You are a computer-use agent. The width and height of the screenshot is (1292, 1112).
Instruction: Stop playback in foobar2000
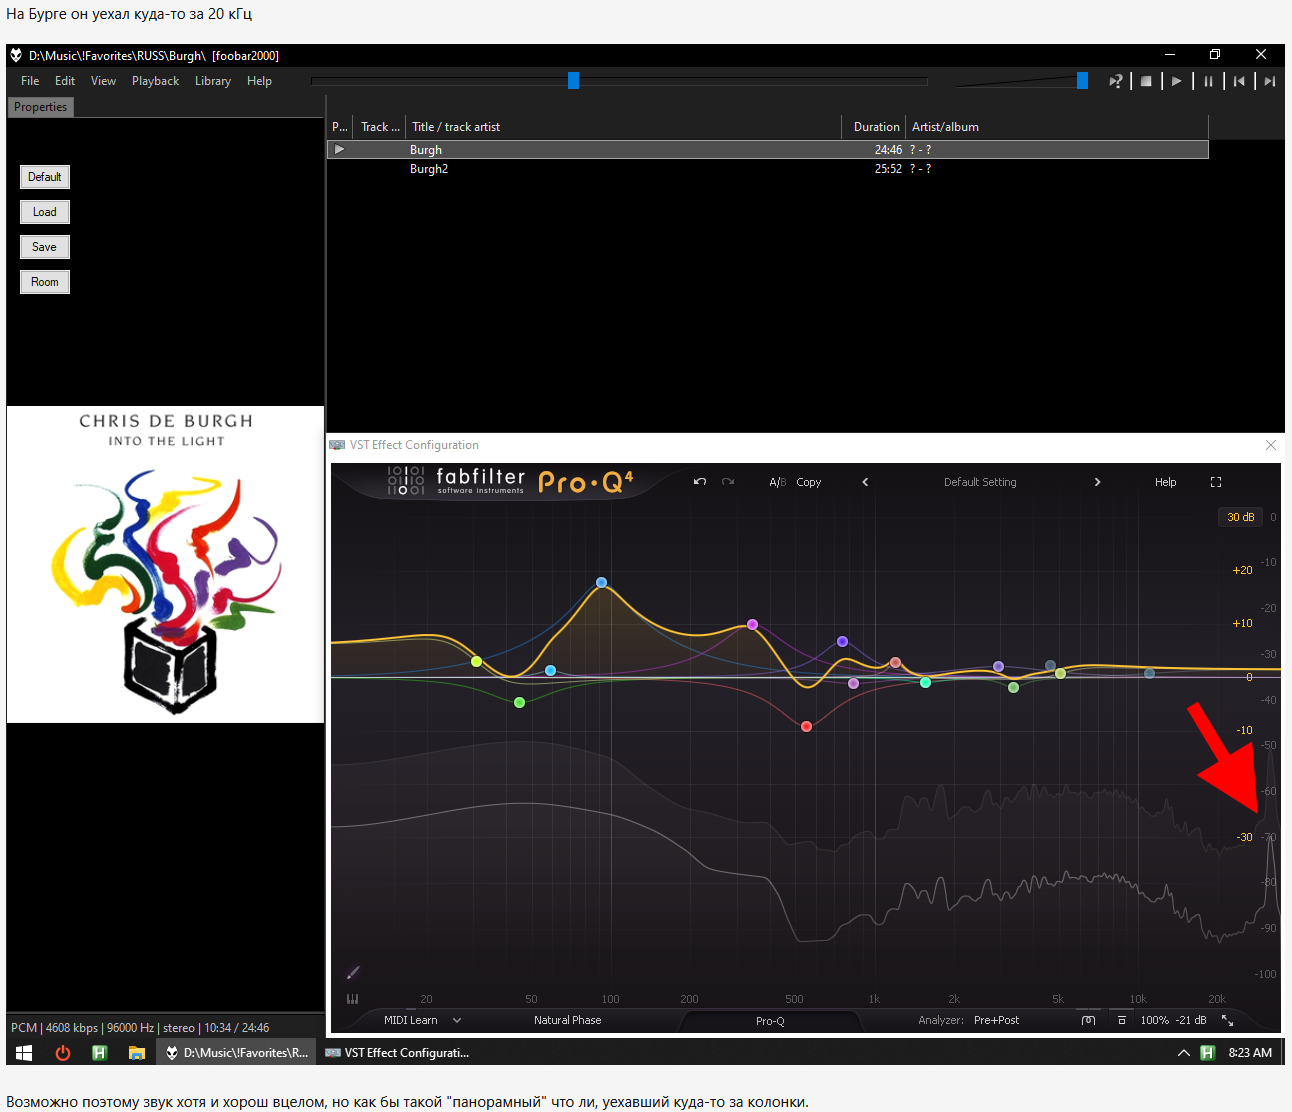pos(1146,81)
